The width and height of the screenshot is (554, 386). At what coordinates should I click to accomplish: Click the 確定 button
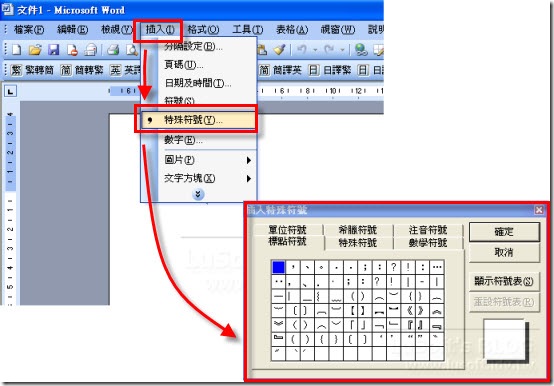pyautogui.click(x=504, y=232)
